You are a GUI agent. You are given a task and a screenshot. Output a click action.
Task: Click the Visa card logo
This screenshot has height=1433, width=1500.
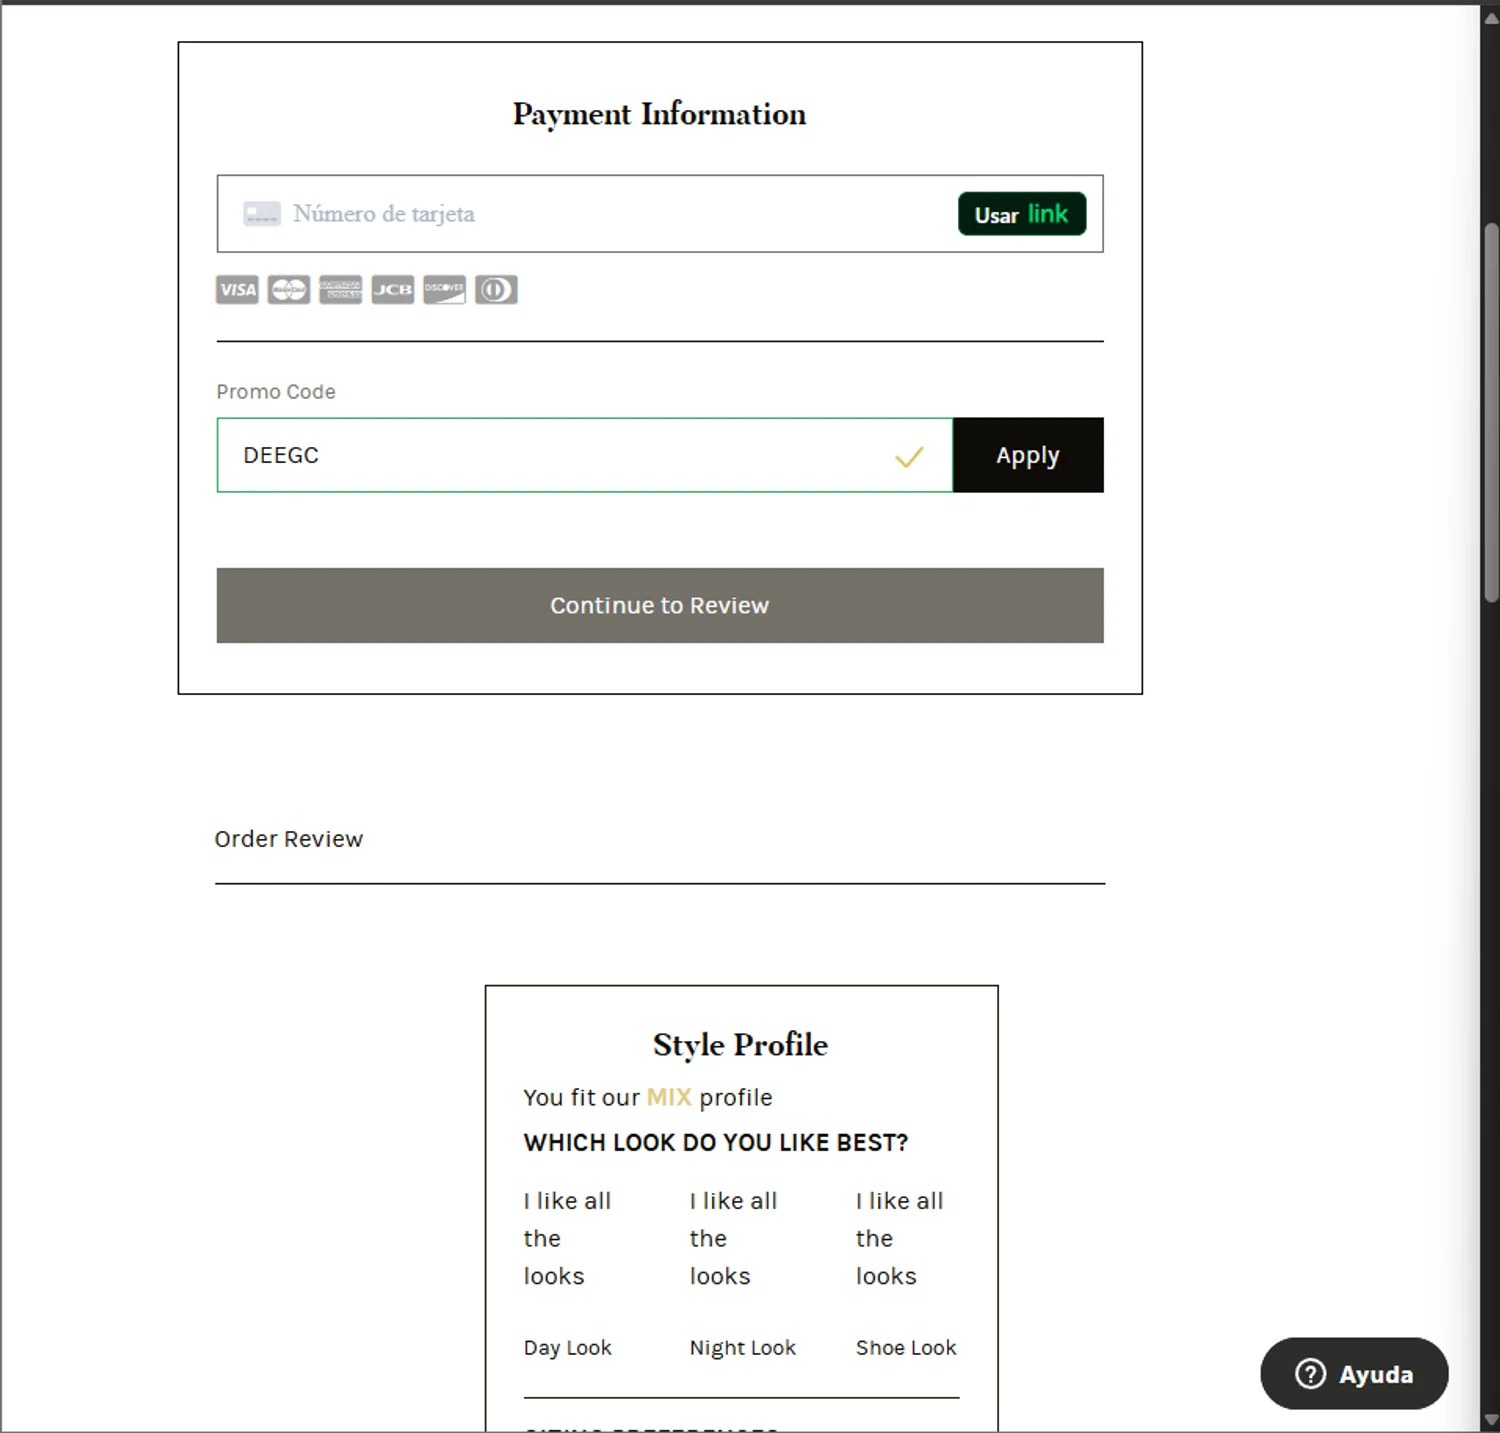[x=237, y=290]
